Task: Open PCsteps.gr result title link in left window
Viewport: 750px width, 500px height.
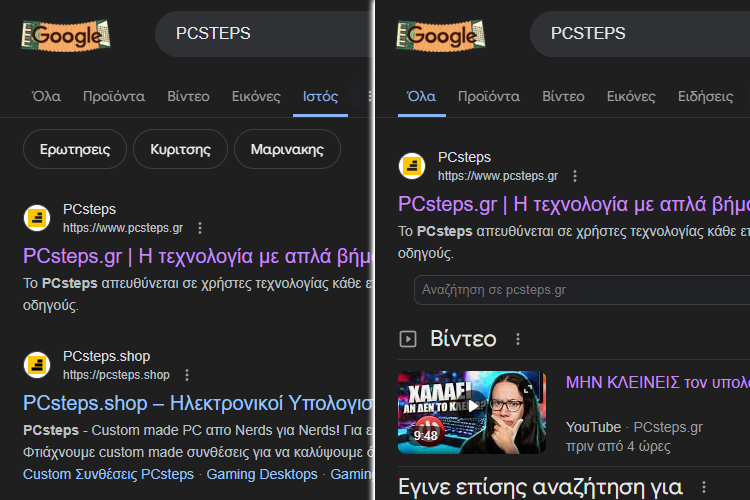Action: (x=198, y=256)
